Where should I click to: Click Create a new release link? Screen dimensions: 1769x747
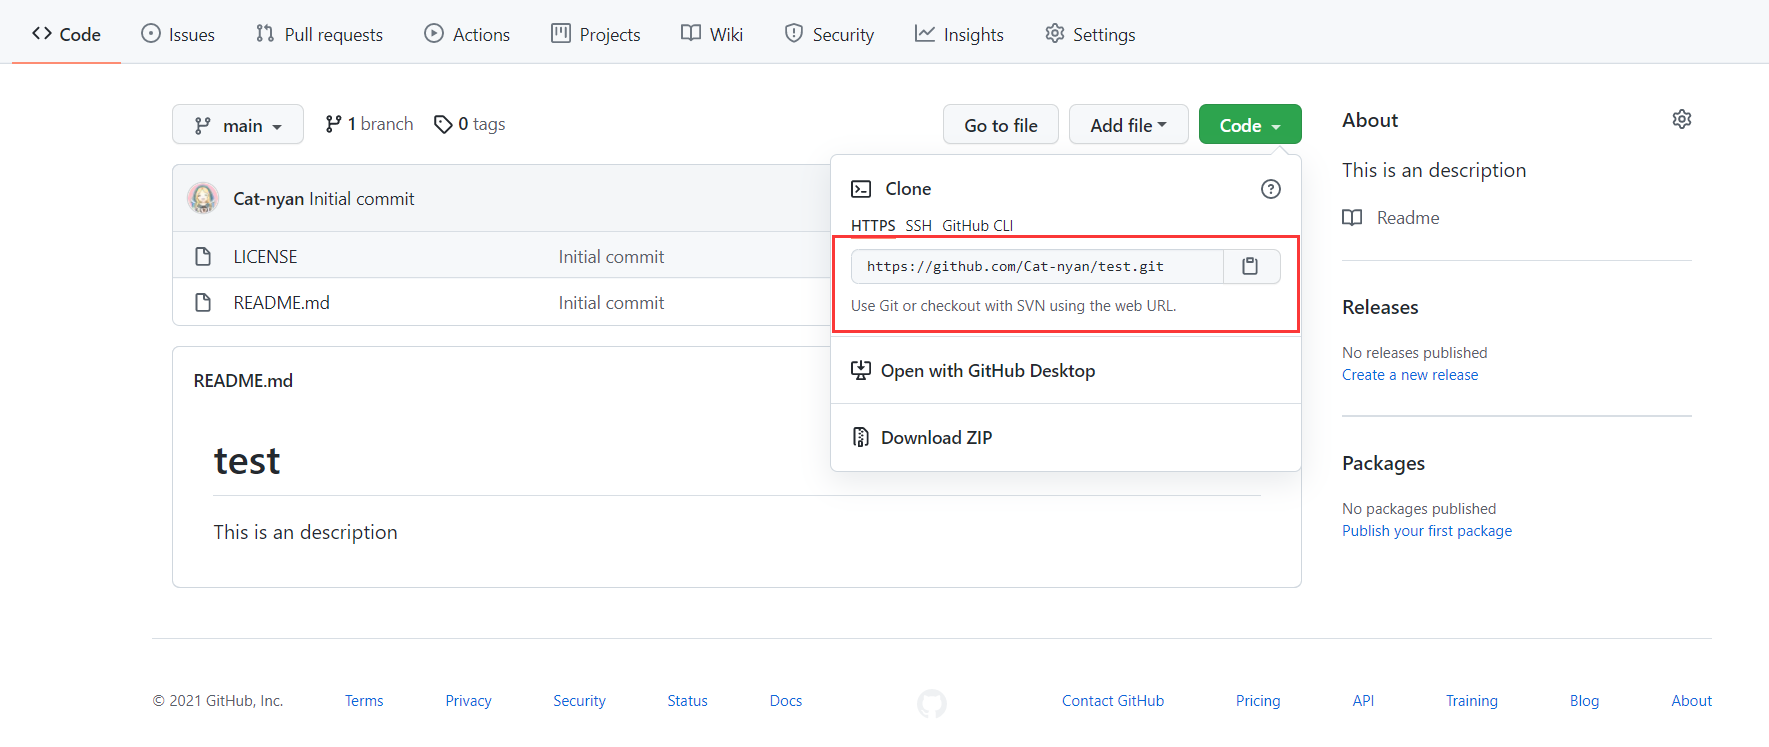tap(1409, 375)
